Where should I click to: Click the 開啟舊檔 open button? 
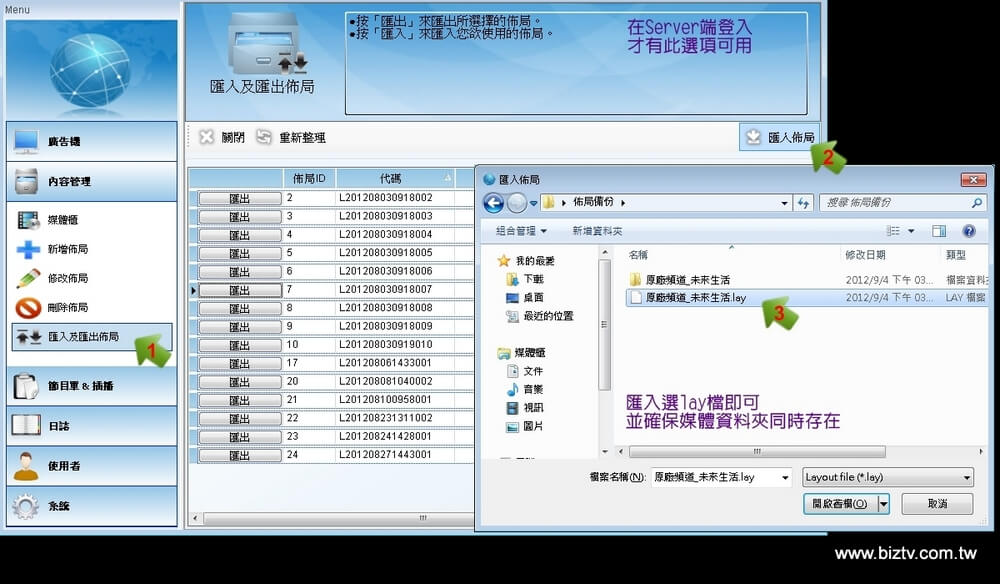click(x=839, y=504)
